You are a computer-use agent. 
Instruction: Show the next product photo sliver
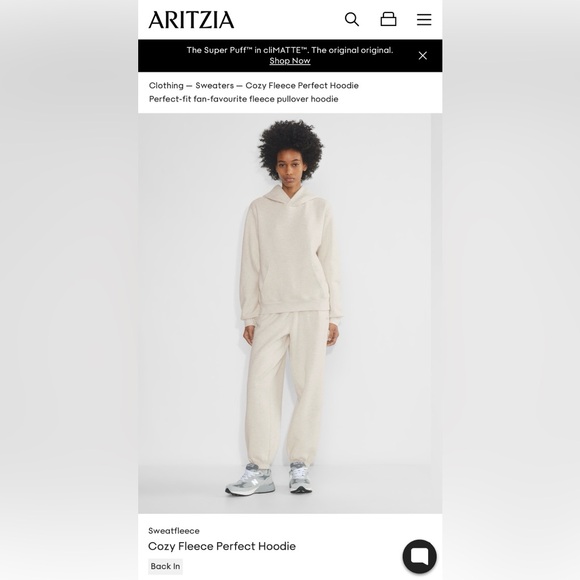(x=437, y=313)
